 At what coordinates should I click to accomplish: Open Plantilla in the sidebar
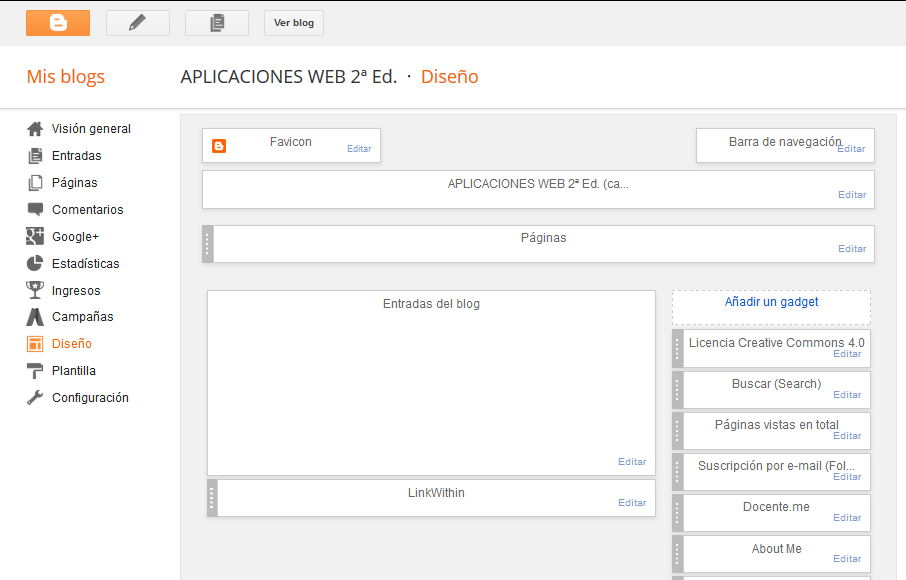73,370
